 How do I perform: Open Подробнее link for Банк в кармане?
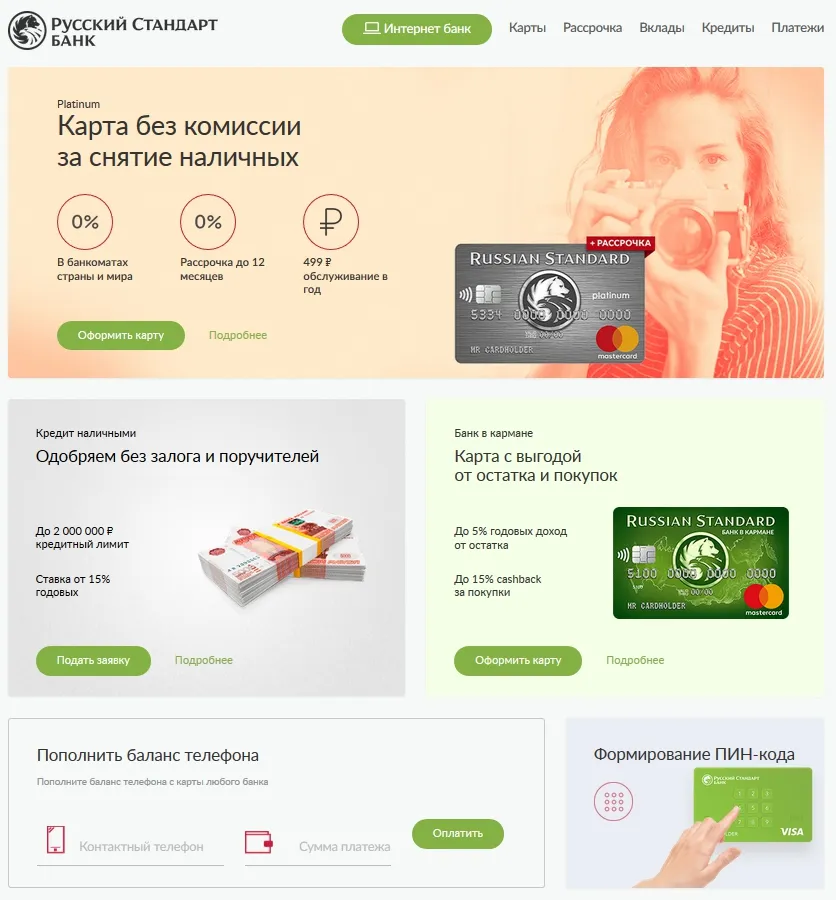pyautogui.click(x=635, y=661)
